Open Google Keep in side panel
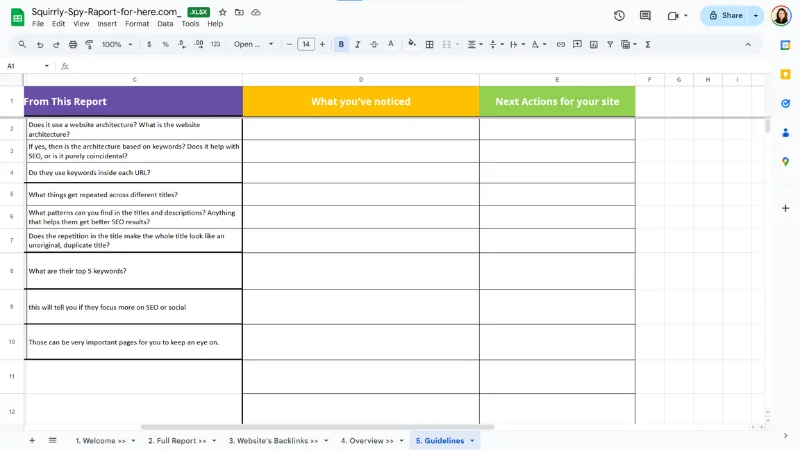 [785, 74]
